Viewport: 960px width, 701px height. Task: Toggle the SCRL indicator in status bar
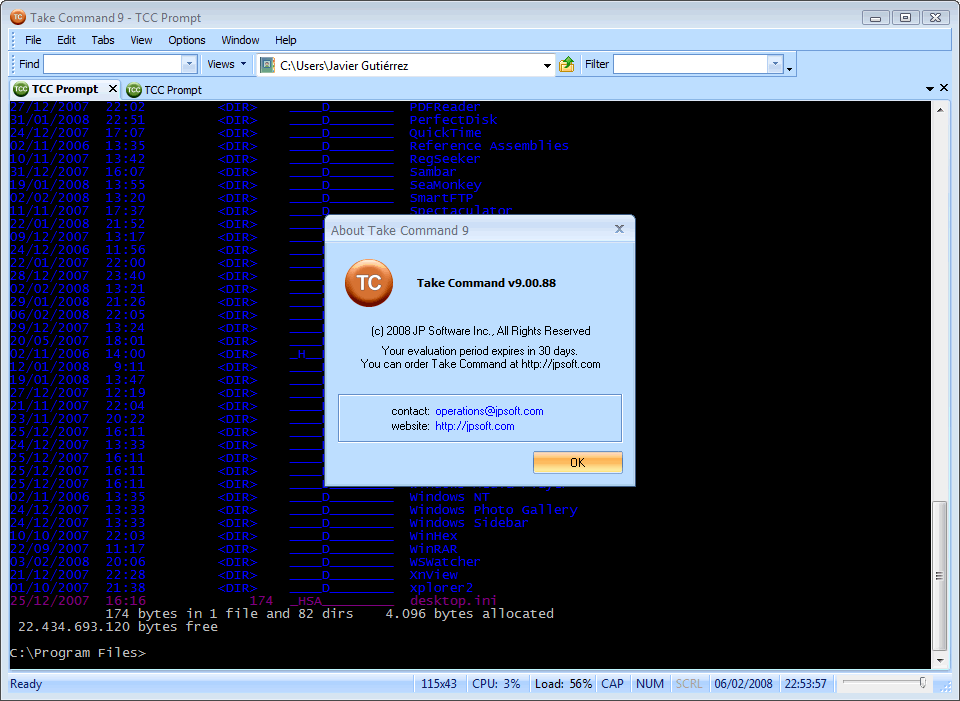(x=689, y=684)
